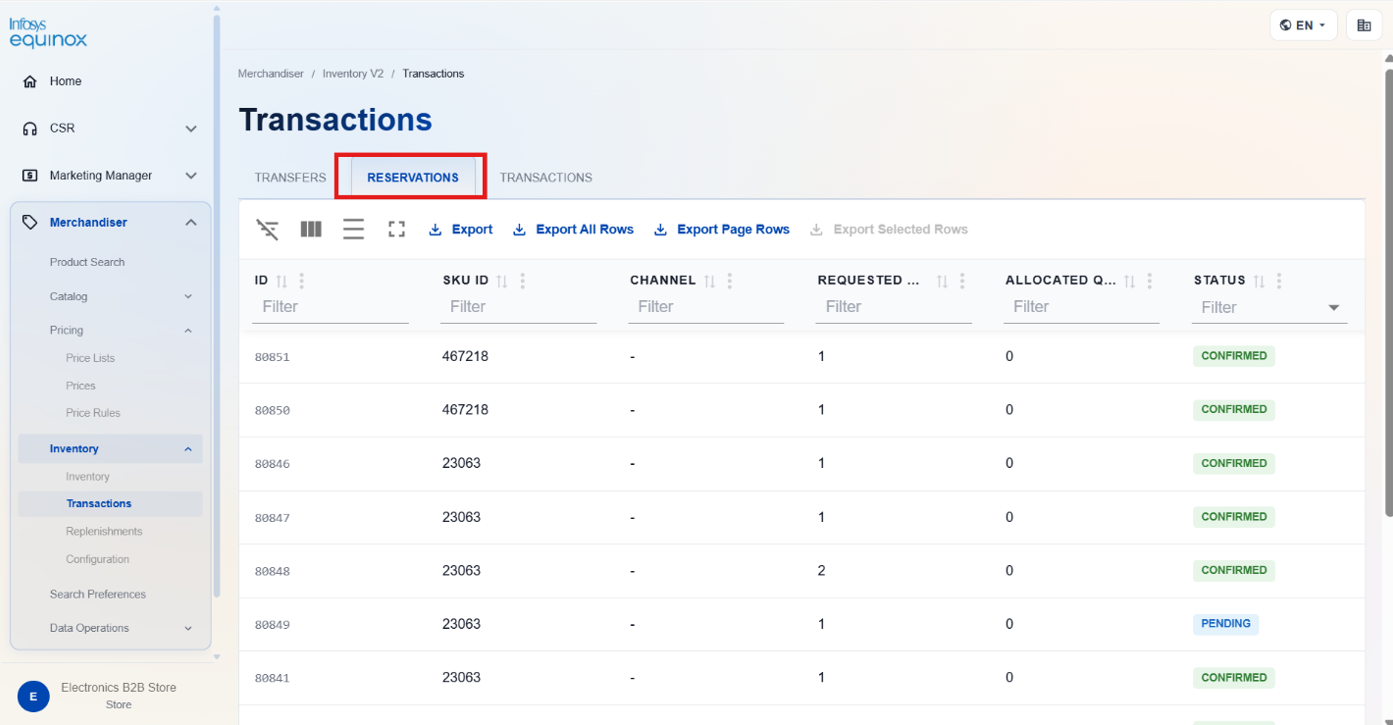Click the Requested quantity filter input

(894, 308)
